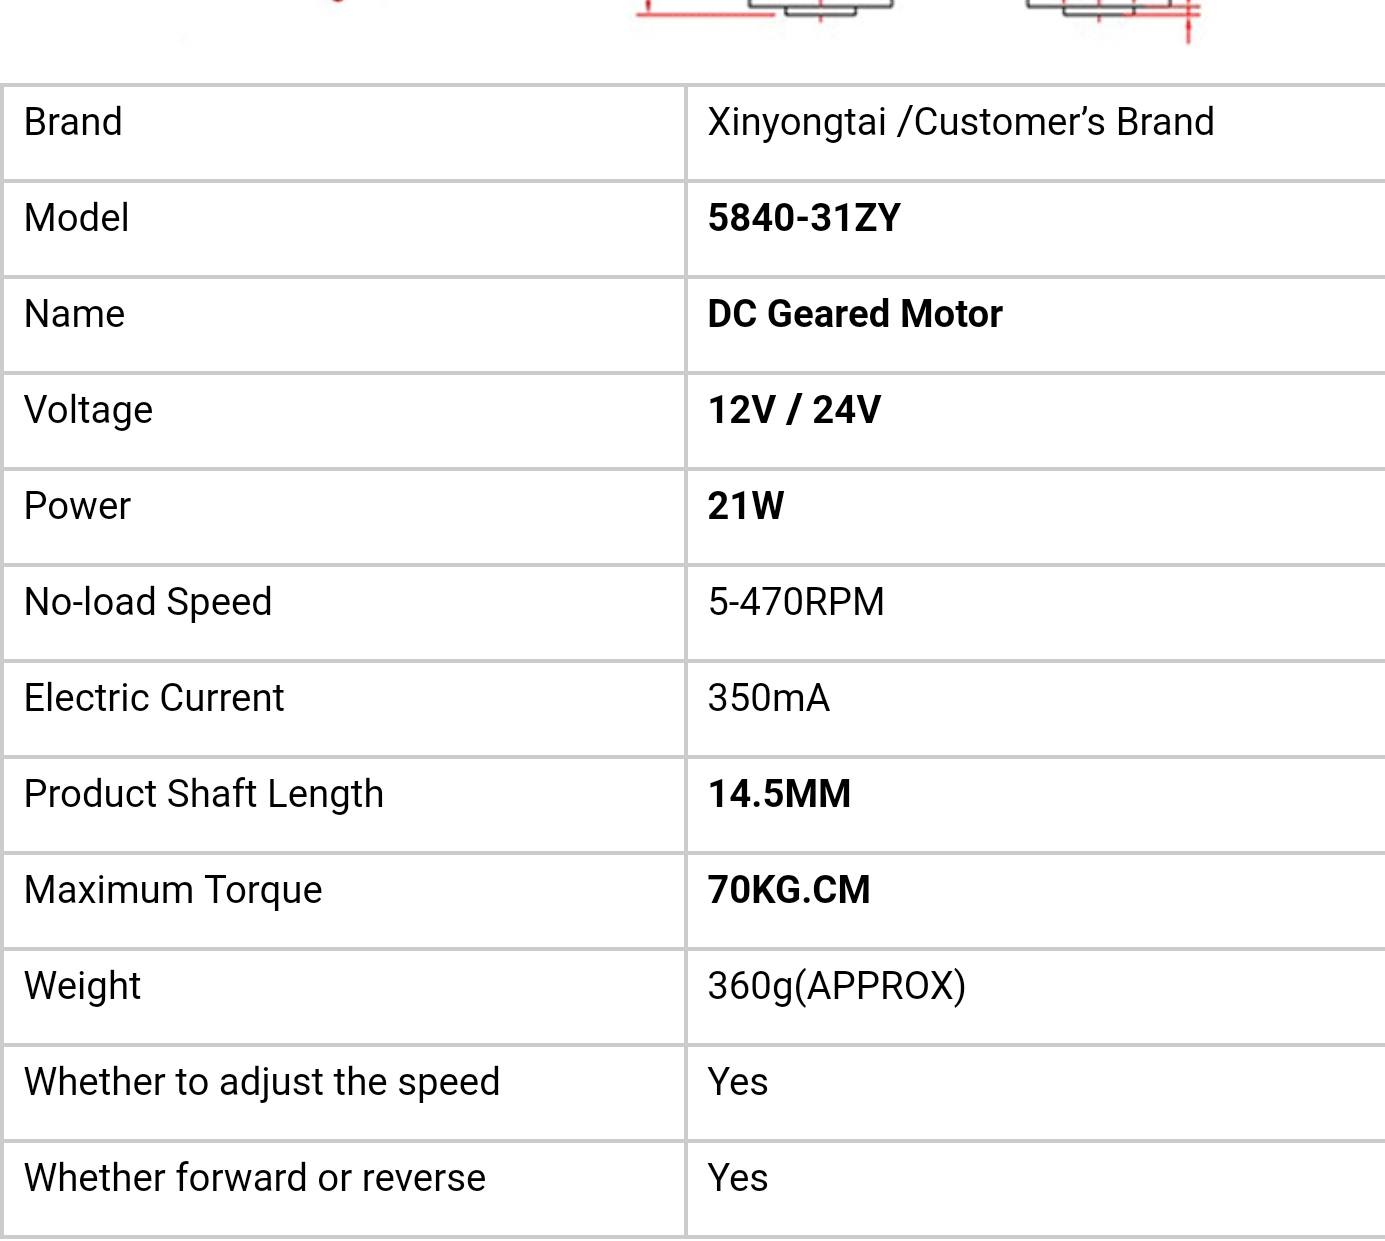Viewport: 1385px width, 1241px height.
Task: Click the Xinyongtai /Customer's Brand value
Action: (960, 122)
